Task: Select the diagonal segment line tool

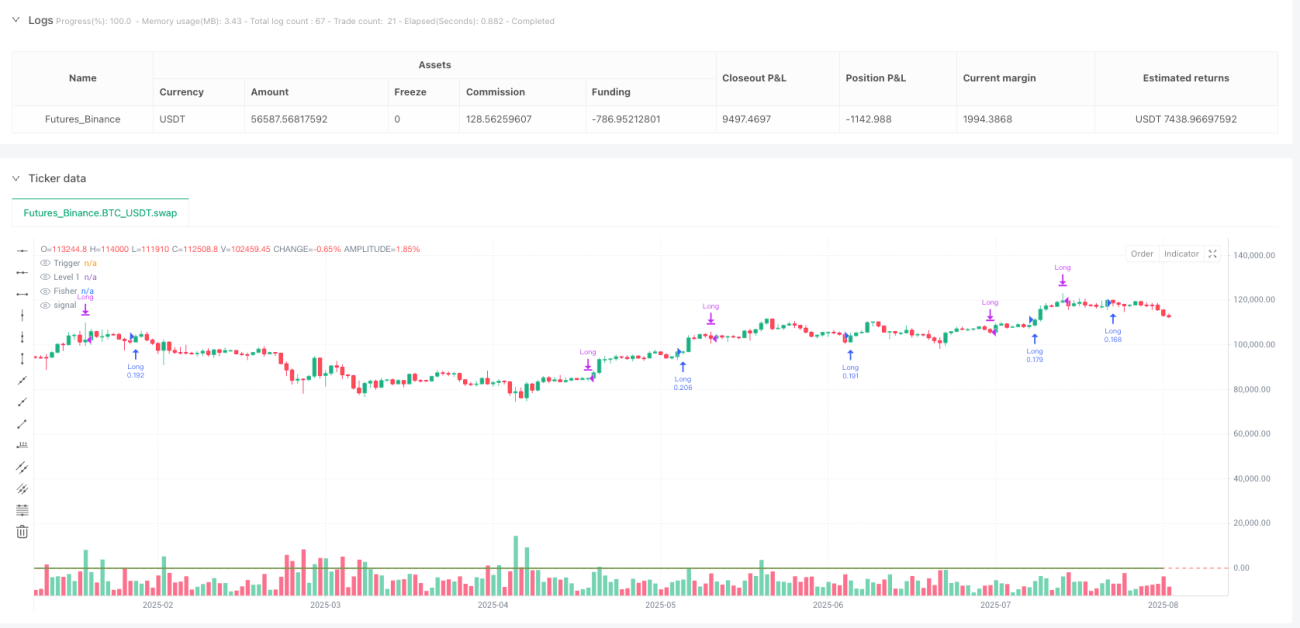Action: (x=22, y=424)
